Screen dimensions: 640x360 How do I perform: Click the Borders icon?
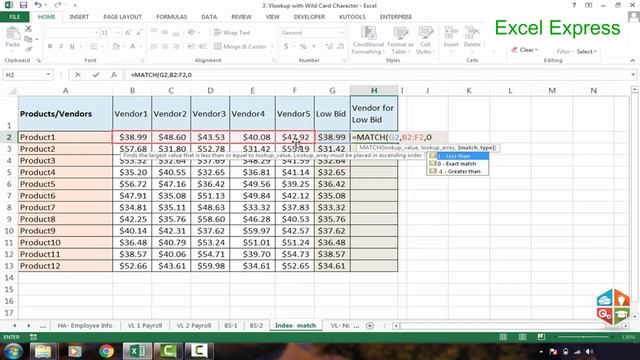click(93, 47)
